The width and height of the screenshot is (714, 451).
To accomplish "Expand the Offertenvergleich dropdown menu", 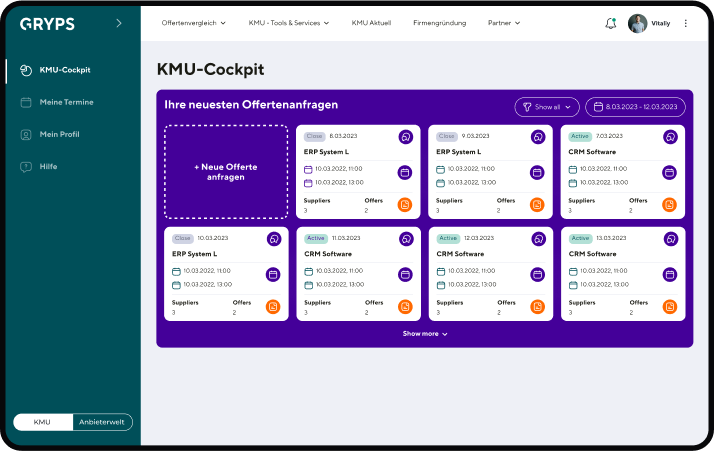I will (194, 23).
